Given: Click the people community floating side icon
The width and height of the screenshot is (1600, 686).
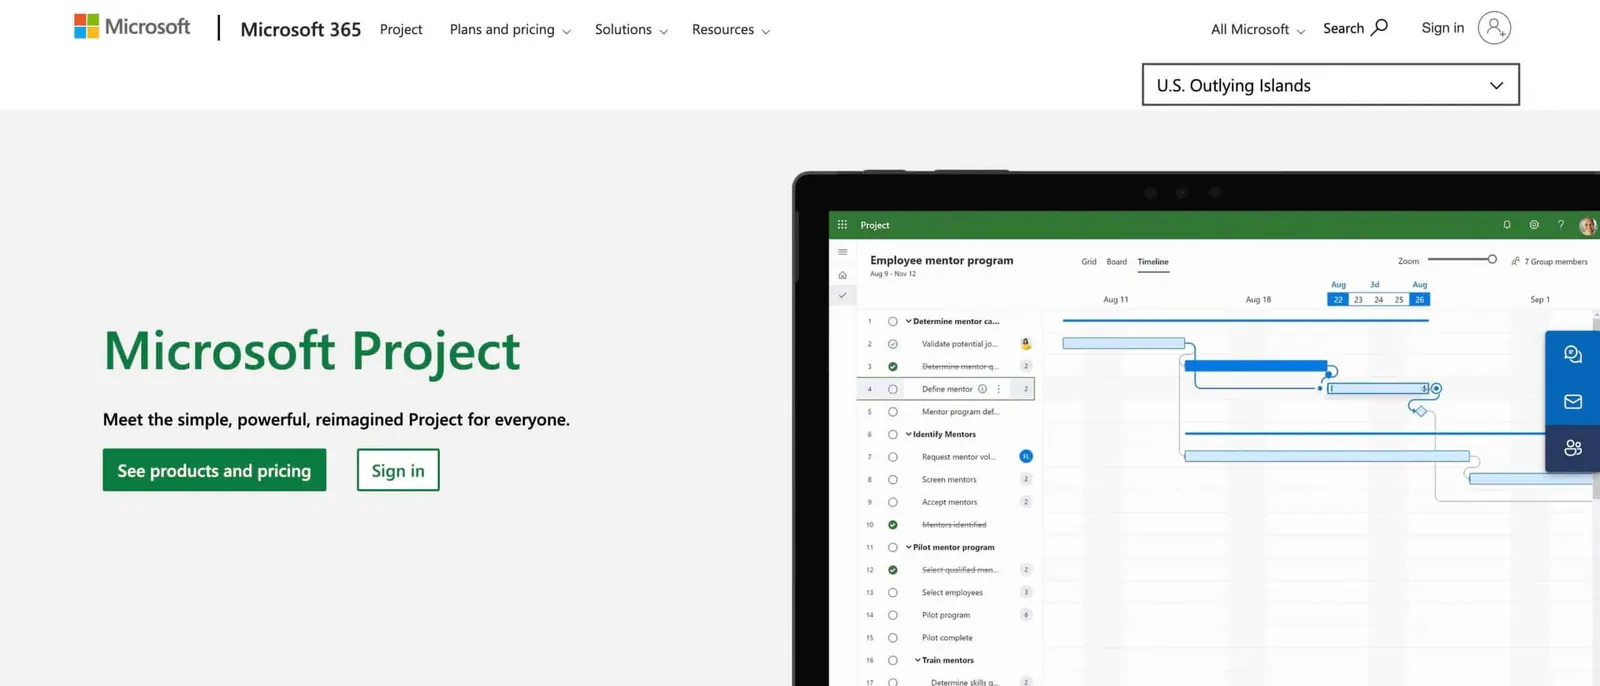Looking at the screenshot, I should (x=1573, y=448).
